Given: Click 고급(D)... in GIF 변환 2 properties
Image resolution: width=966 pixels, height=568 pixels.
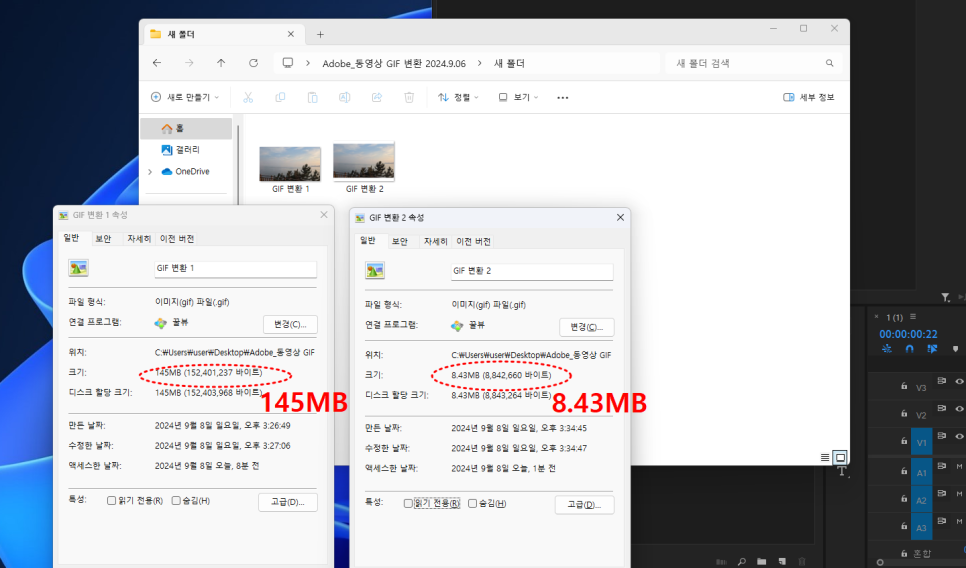Looking at the screenshot, I should point(584,505).
